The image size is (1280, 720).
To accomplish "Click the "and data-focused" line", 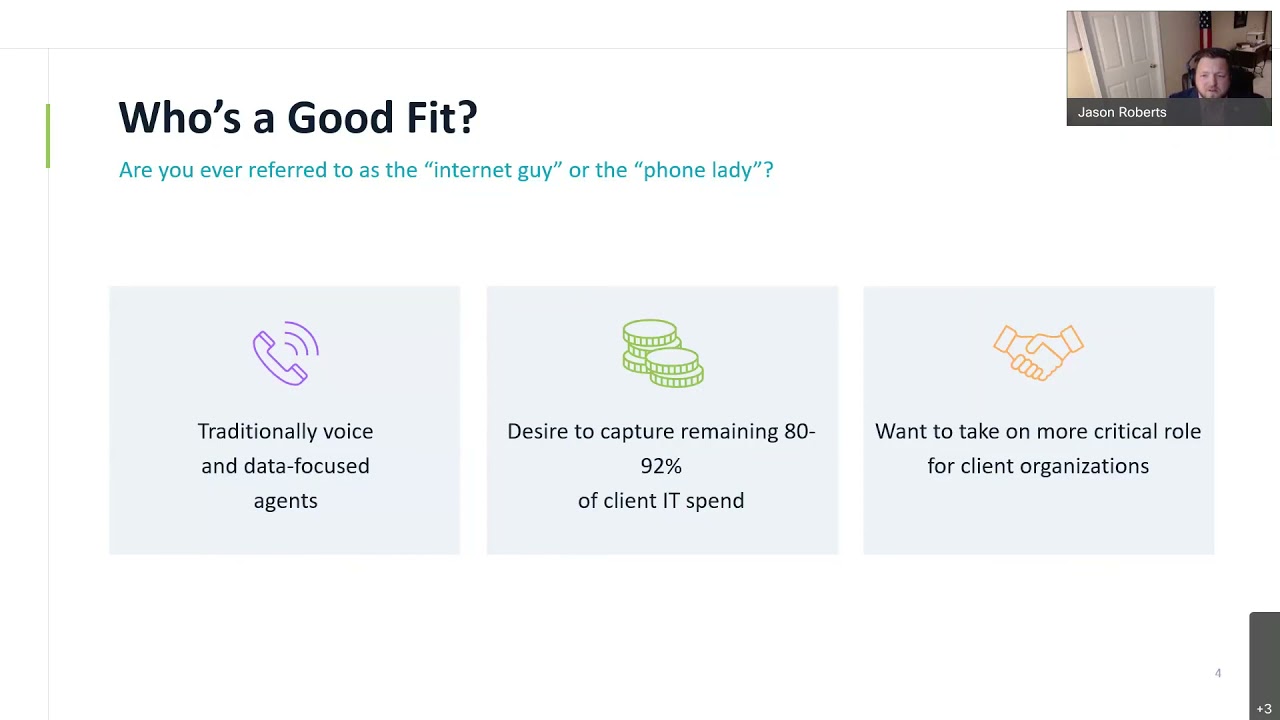I will point(285,466).
